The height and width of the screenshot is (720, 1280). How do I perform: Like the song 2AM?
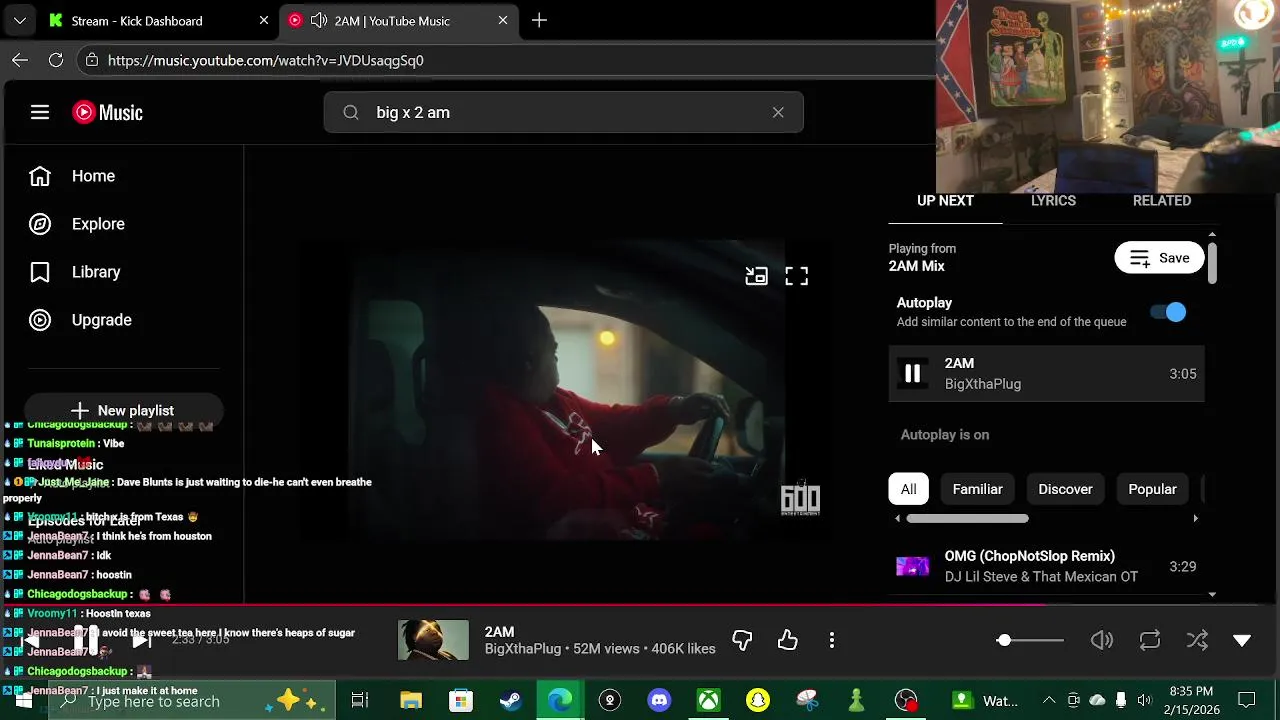click(x=788, y=640)
